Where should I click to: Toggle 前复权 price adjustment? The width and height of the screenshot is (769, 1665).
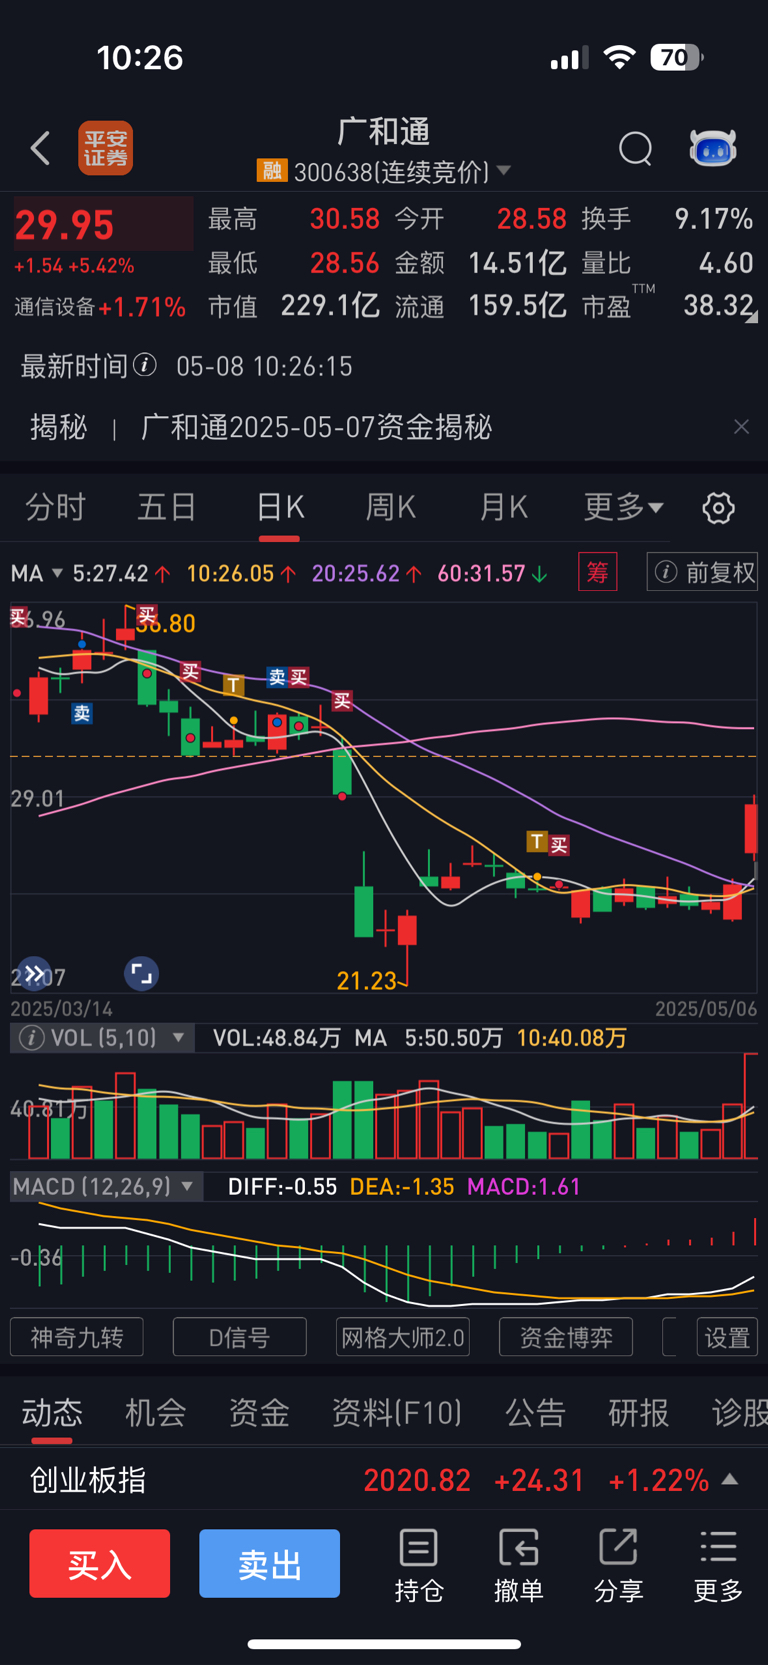(x=703, y=572)
